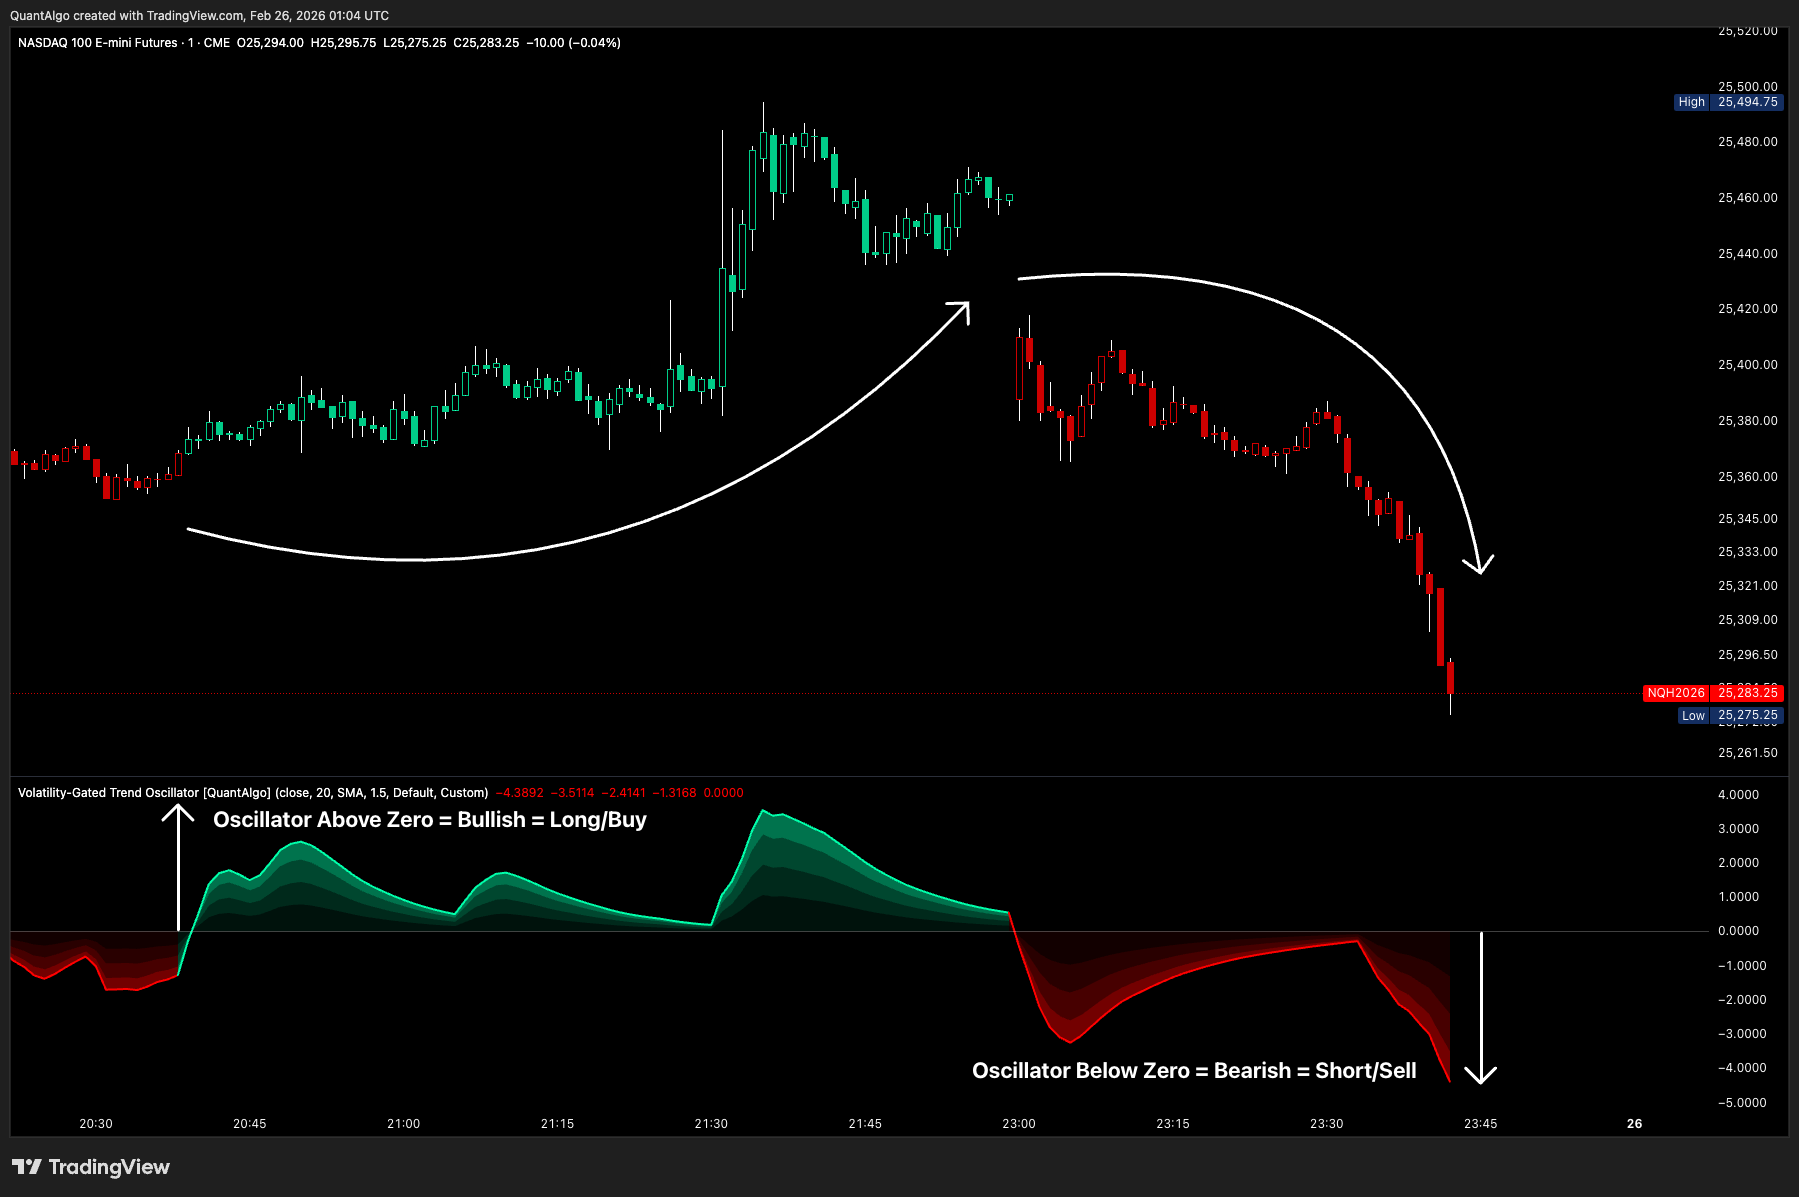Click the oscillator value −4.3892
The height and width of the screenshot is (1197, 1799).
tap(520, 793)
